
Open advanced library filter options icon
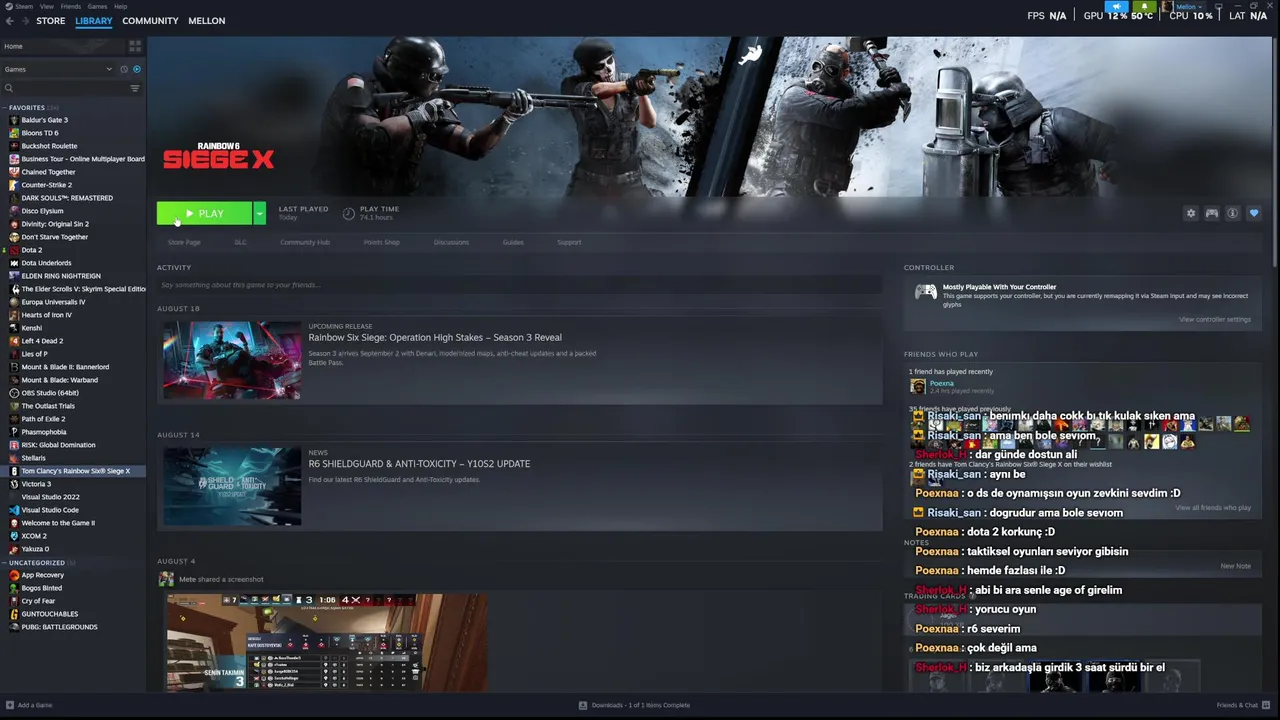tap(135, 88)
